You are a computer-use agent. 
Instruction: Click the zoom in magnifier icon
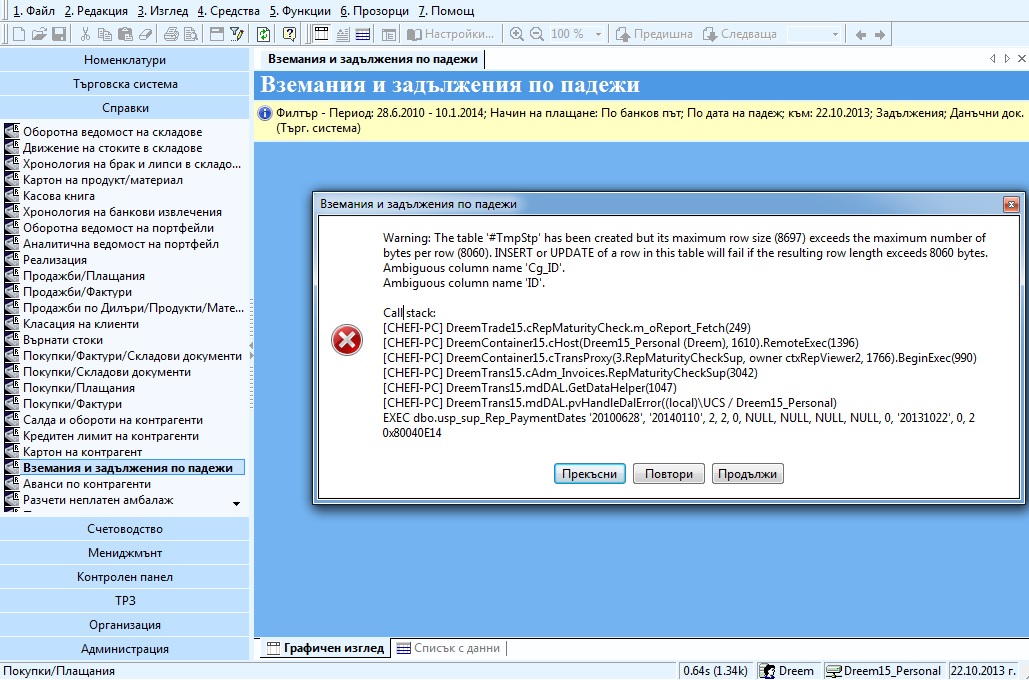(517, 34)
